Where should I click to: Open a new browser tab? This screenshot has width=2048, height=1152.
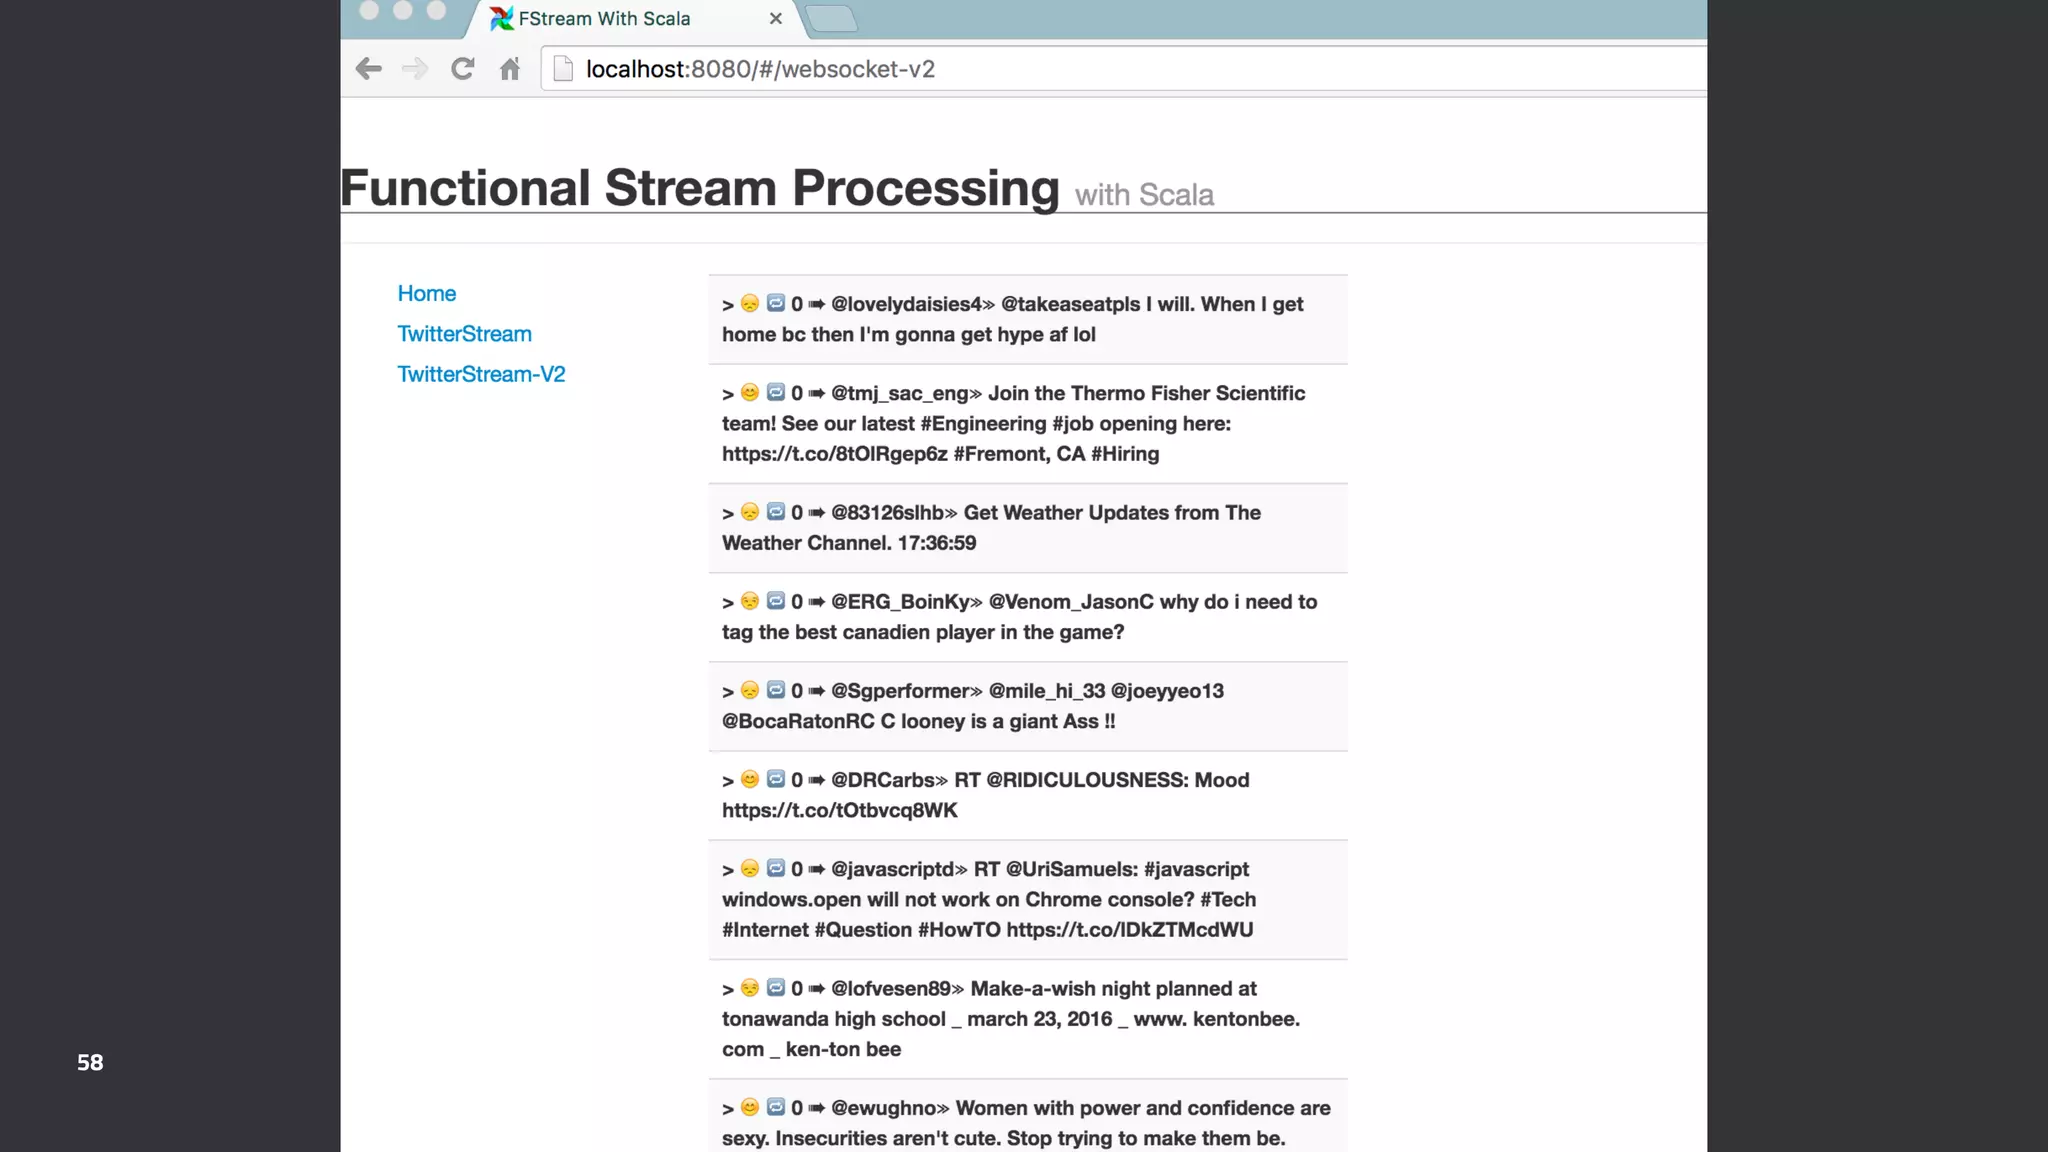830,19
